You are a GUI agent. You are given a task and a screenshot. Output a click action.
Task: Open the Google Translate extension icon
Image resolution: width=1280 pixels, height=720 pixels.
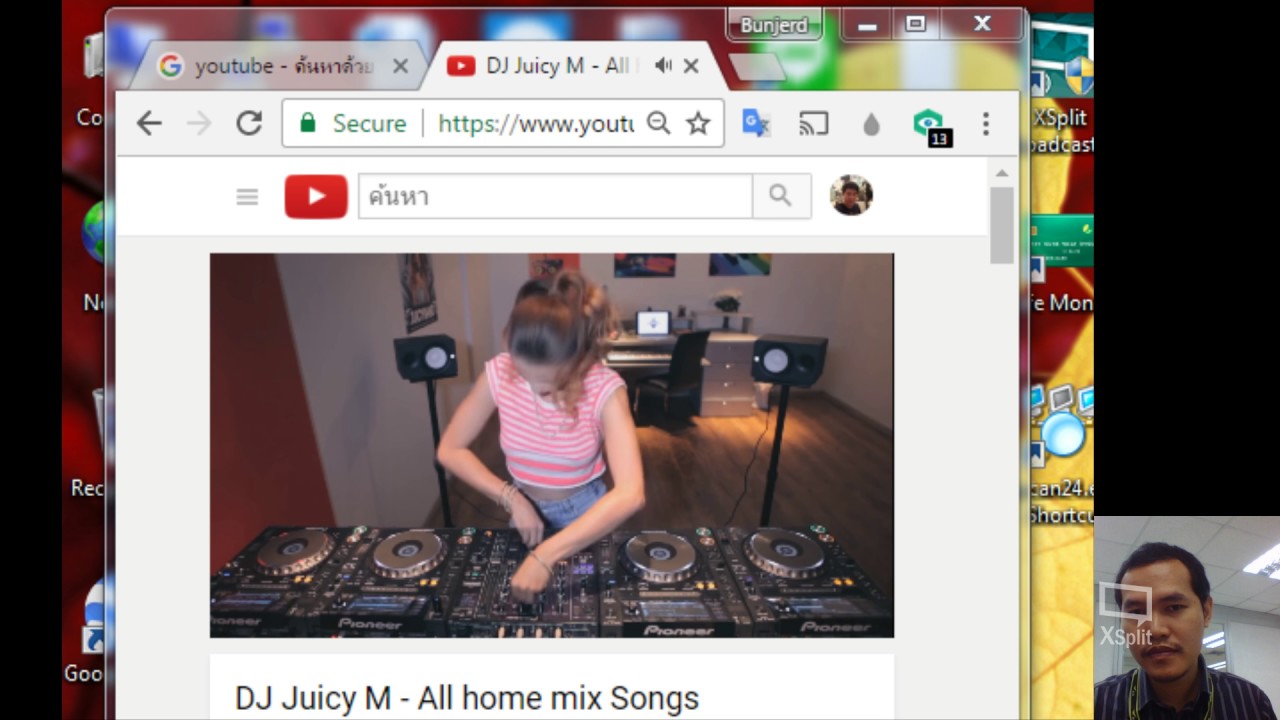(x=756, y=123)
